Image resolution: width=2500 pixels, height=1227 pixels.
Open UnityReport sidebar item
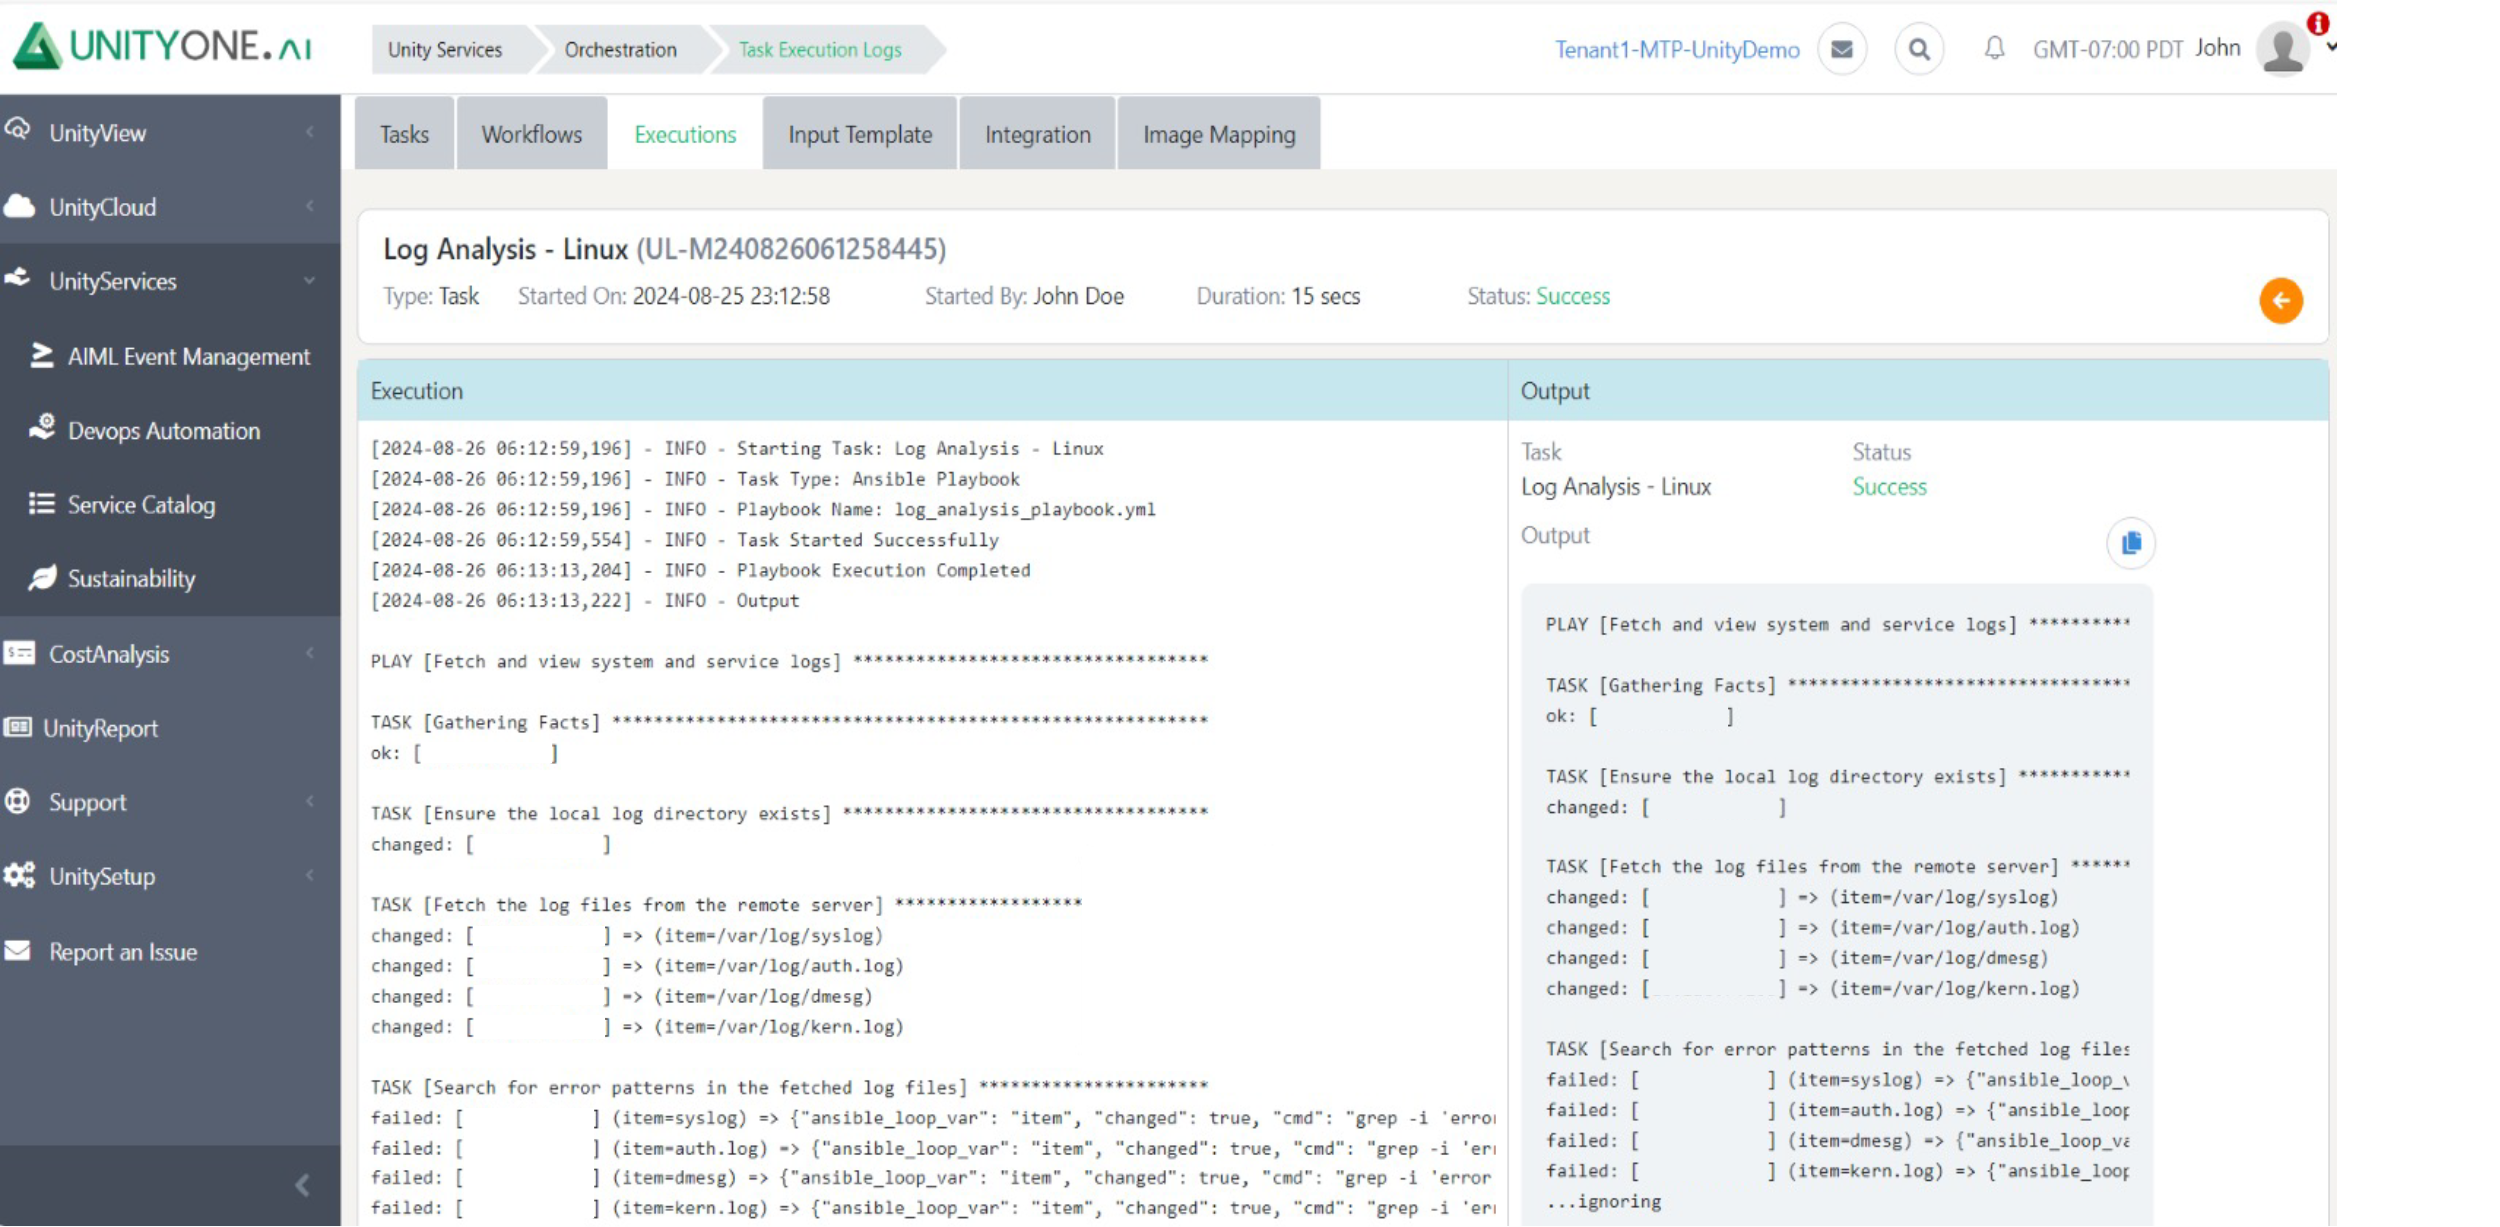[x=100, y=728]
